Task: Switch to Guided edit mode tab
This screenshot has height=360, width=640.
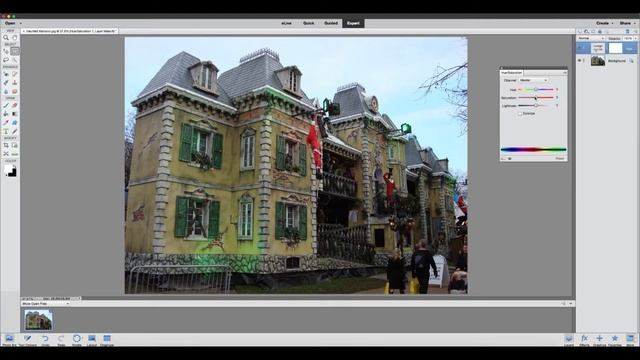Action: (x=331, y=23)
